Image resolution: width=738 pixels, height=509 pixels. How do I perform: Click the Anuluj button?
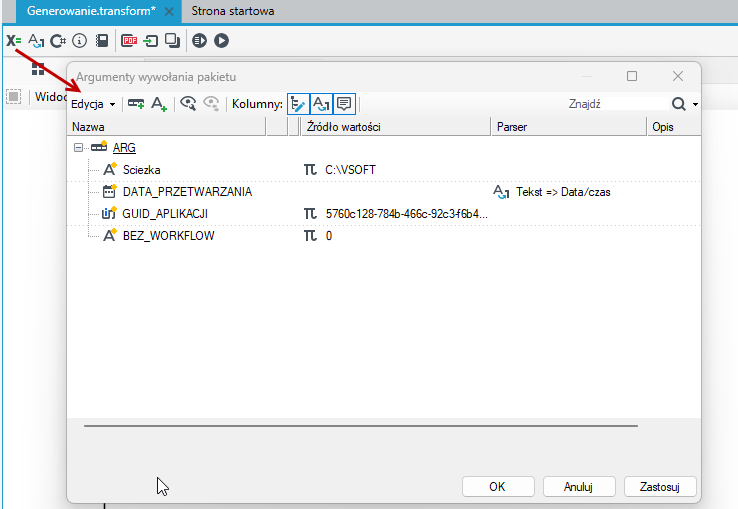[x=579, y=486]
